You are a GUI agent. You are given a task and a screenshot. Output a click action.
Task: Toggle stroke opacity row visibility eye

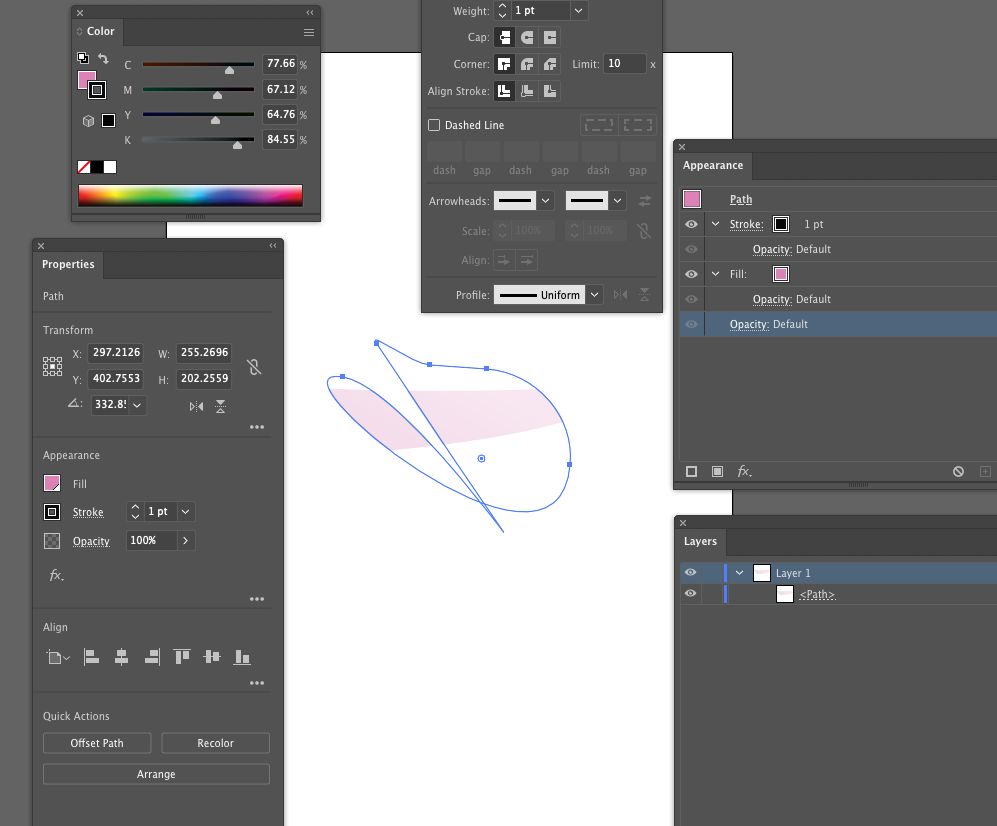click(691, 249)
